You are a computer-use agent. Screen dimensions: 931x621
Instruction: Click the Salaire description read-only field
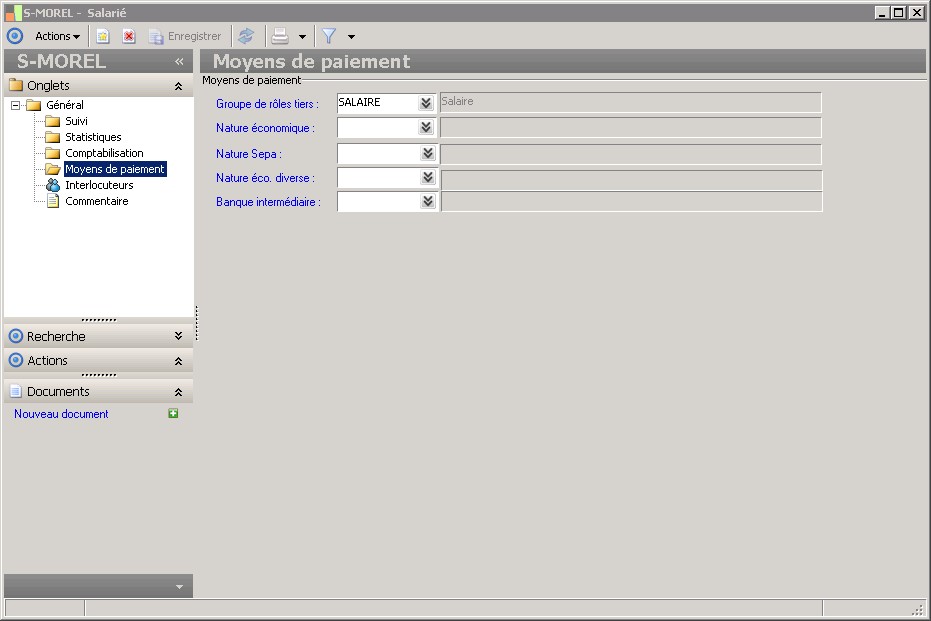(631, 102)
